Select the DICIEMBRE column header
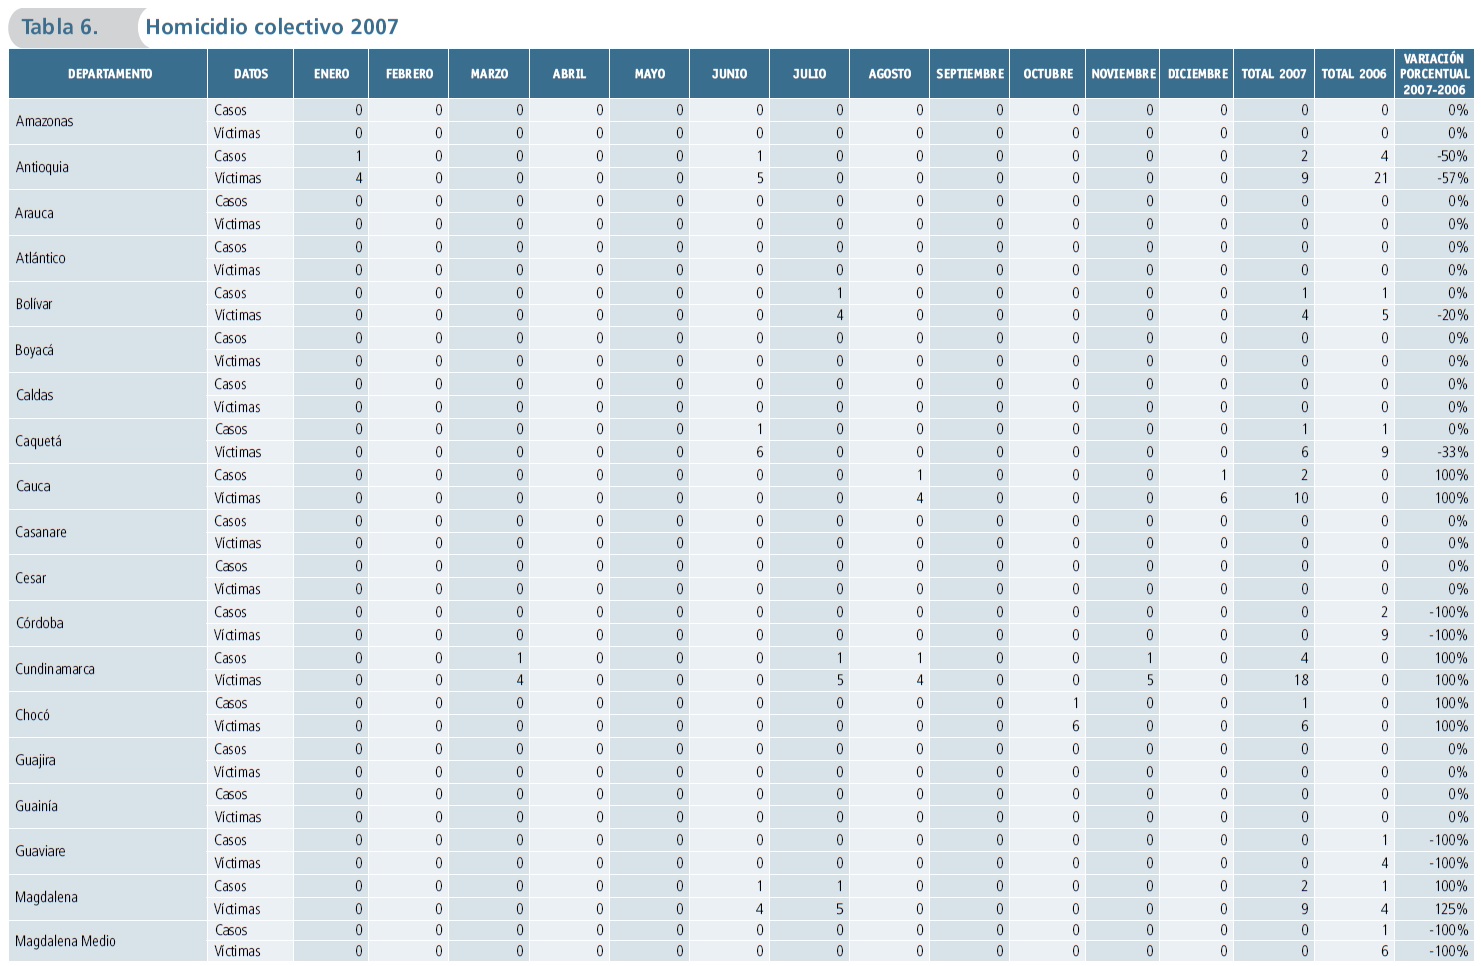 tap(1197, 74)
